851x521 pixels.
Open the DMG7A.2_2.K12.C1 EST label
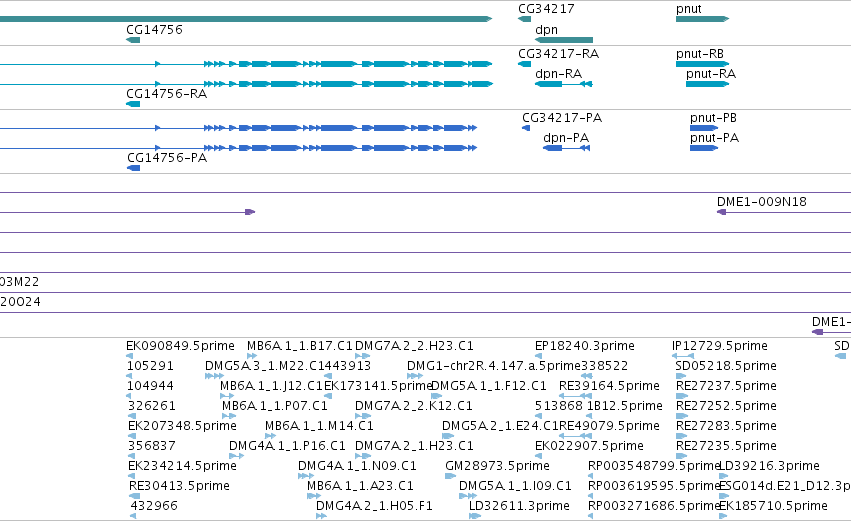click(x=414, y=406)
